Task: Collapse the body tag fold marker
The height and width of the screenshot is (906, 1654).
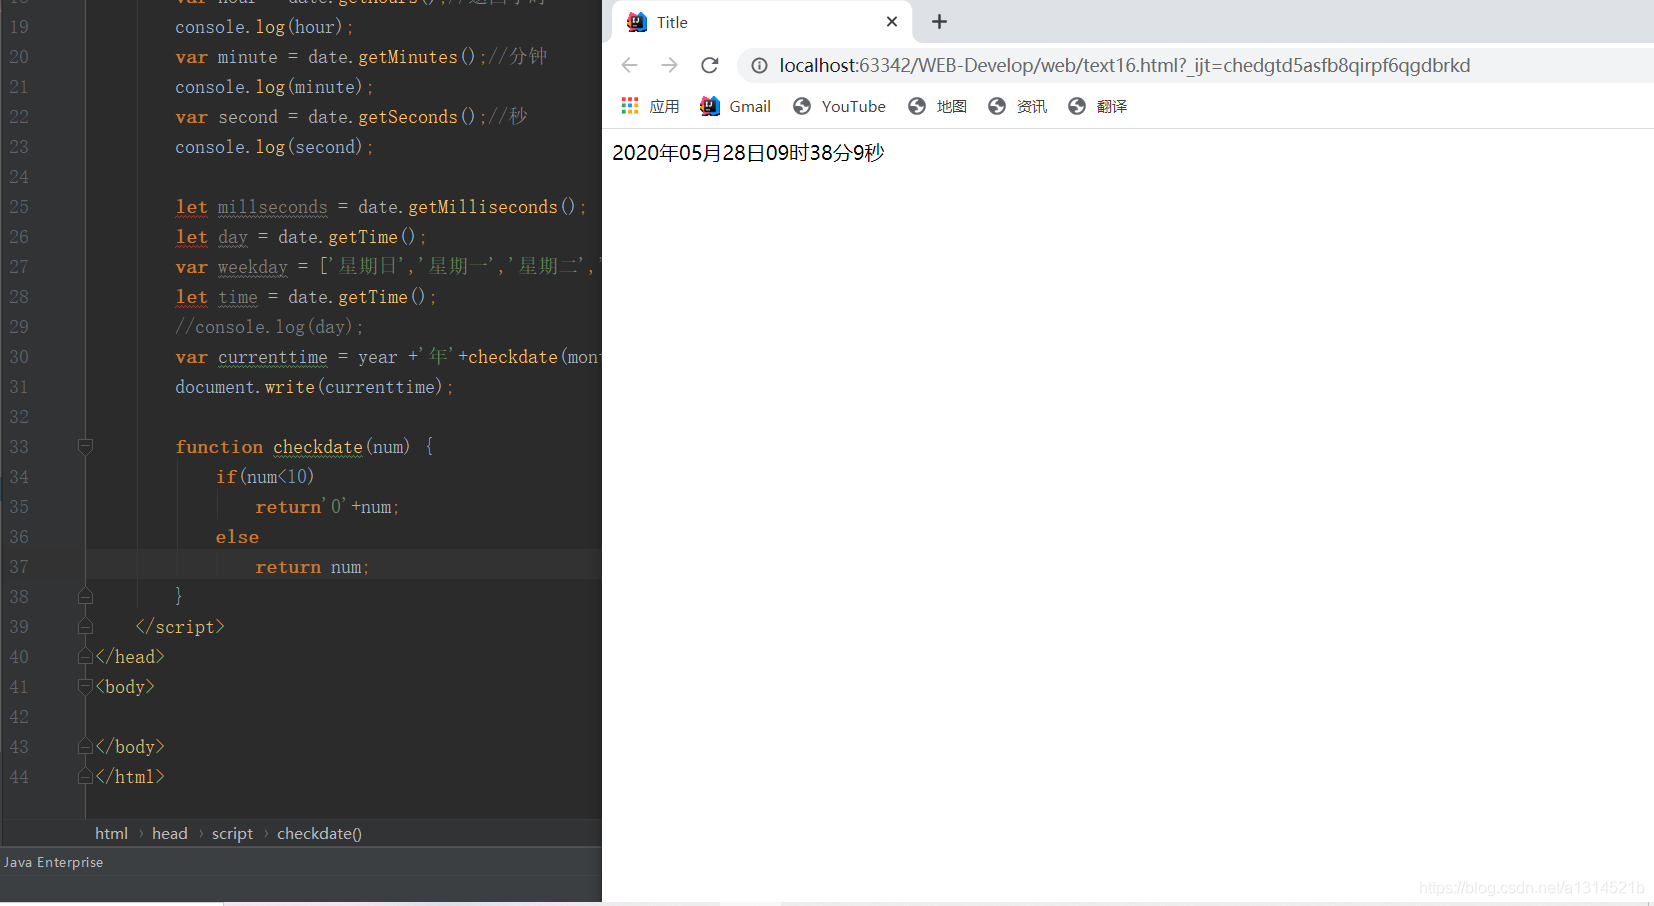Action: click(x=85, y=686)
